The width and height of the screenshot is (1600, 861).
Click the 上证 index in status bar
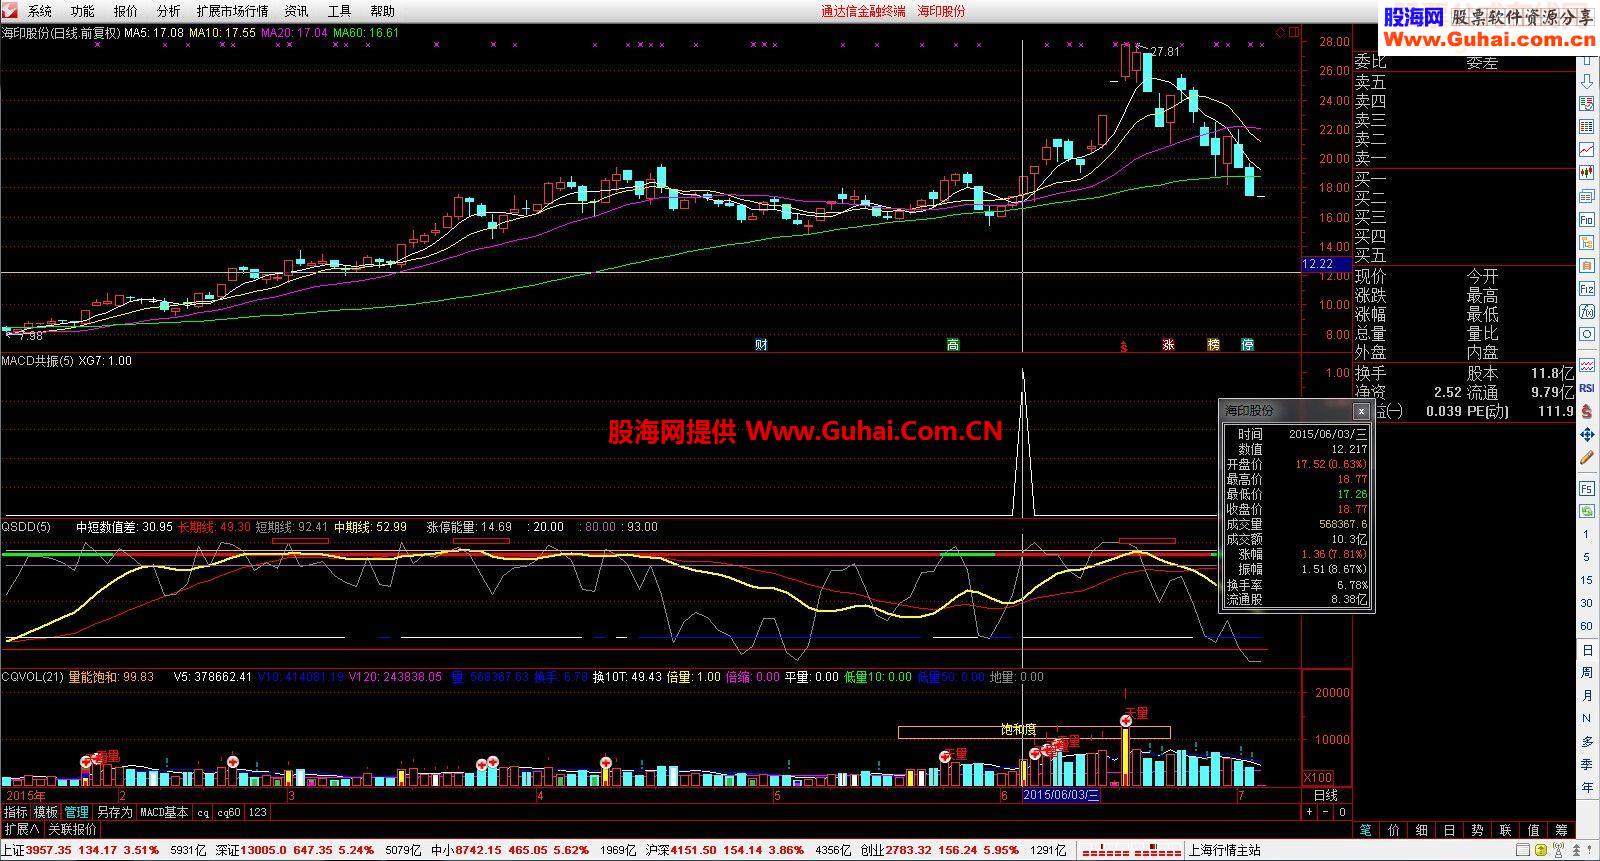(12, 850)
